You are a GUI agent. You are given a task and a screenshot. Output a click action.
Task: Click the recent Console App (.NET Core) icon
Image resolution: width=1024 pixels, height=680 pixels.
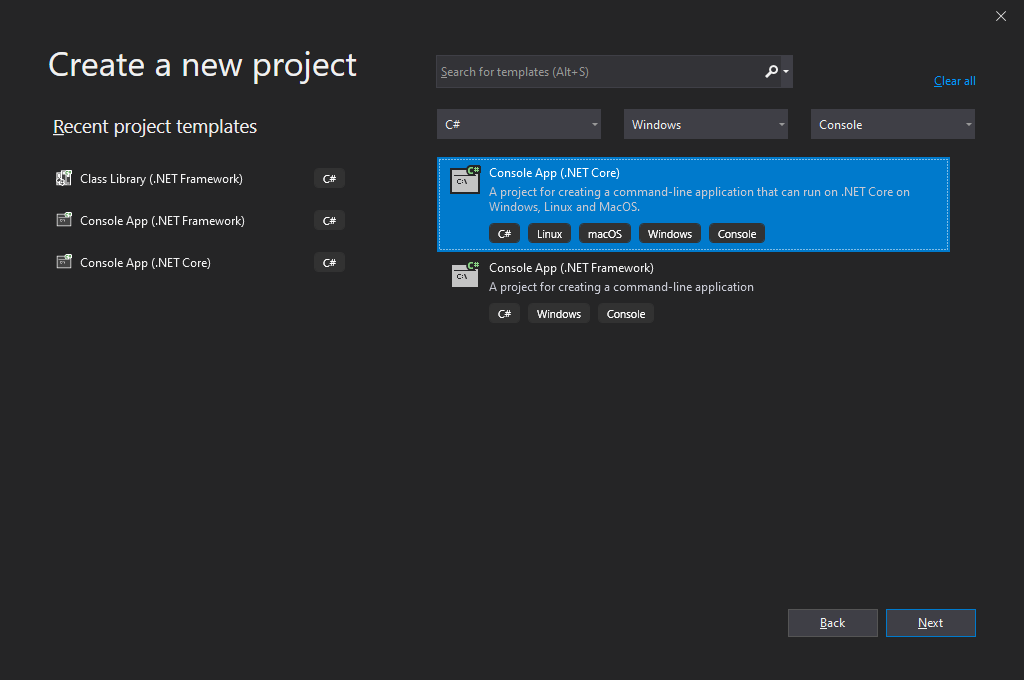(x=63, y=262)
